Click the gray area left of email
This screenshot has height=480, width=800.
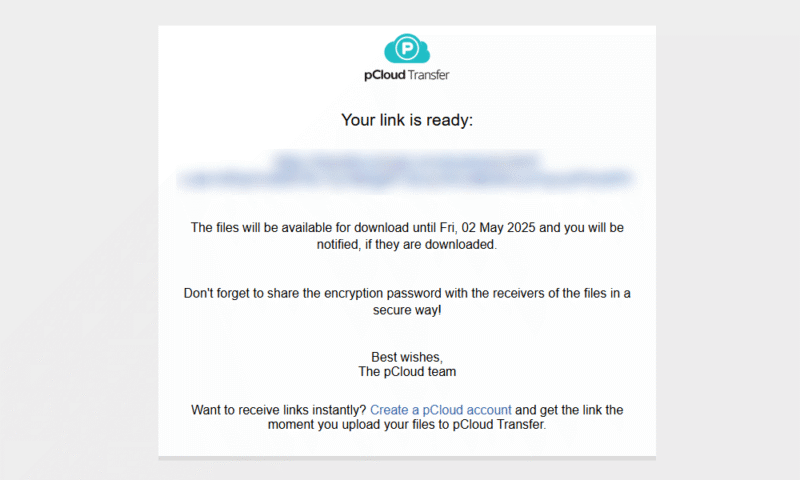79,240
